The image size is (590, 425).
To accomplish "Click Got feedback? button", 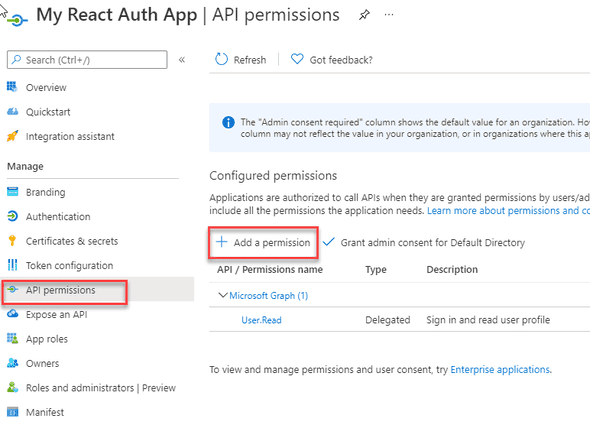I will pyautogui.click(x=331, y=59).
